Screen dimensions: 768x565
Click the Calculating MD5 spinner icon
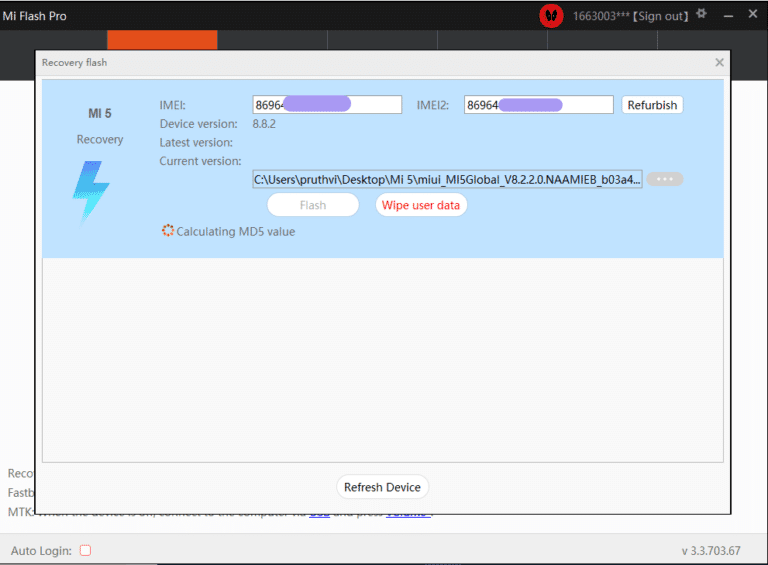click(168, 231)
